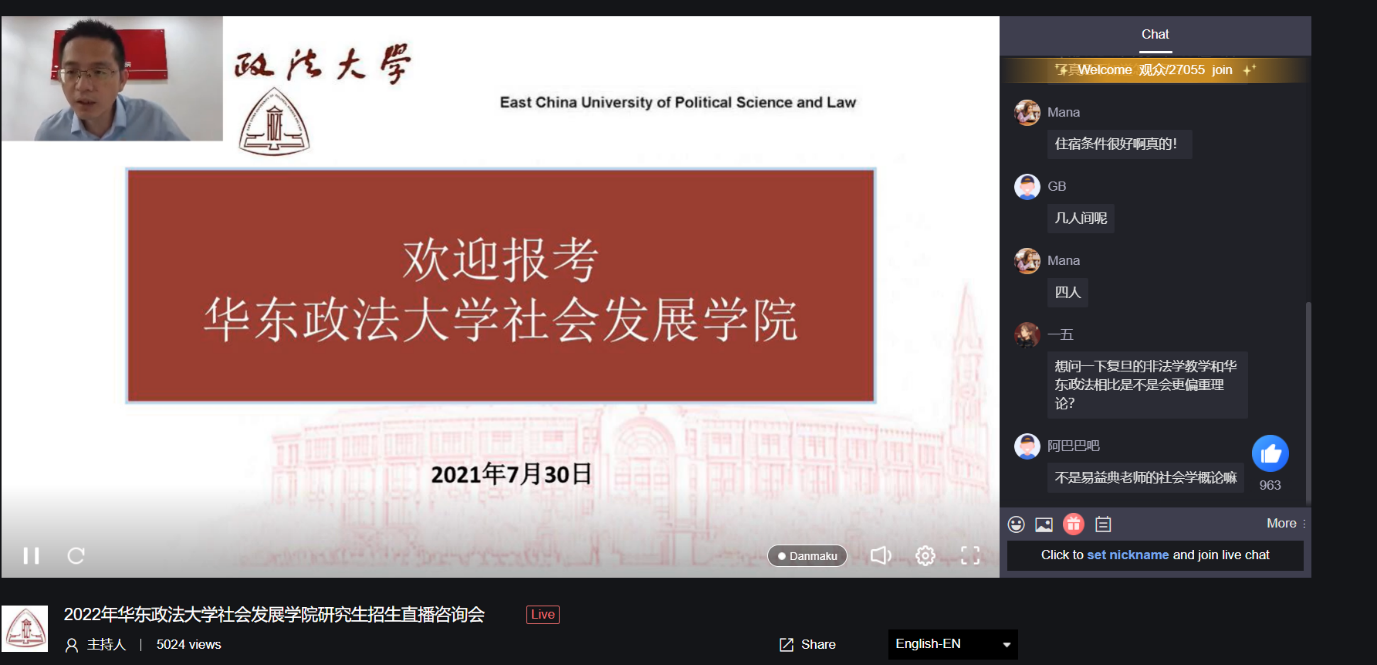Viewport: 1377px width, 665px height.
Task: Click the Welcome 观众/27055 join banner
Action: (x=1155, y=70)
